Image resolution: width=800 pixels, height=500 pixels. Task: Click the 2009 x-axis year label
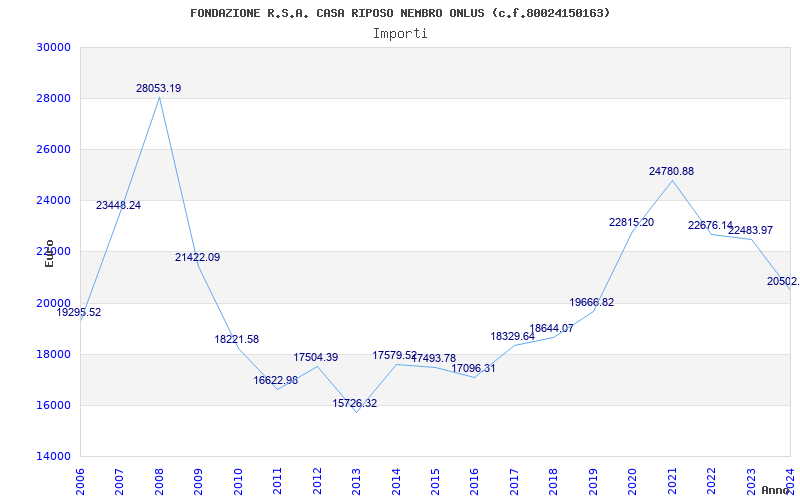click(198, 481)
